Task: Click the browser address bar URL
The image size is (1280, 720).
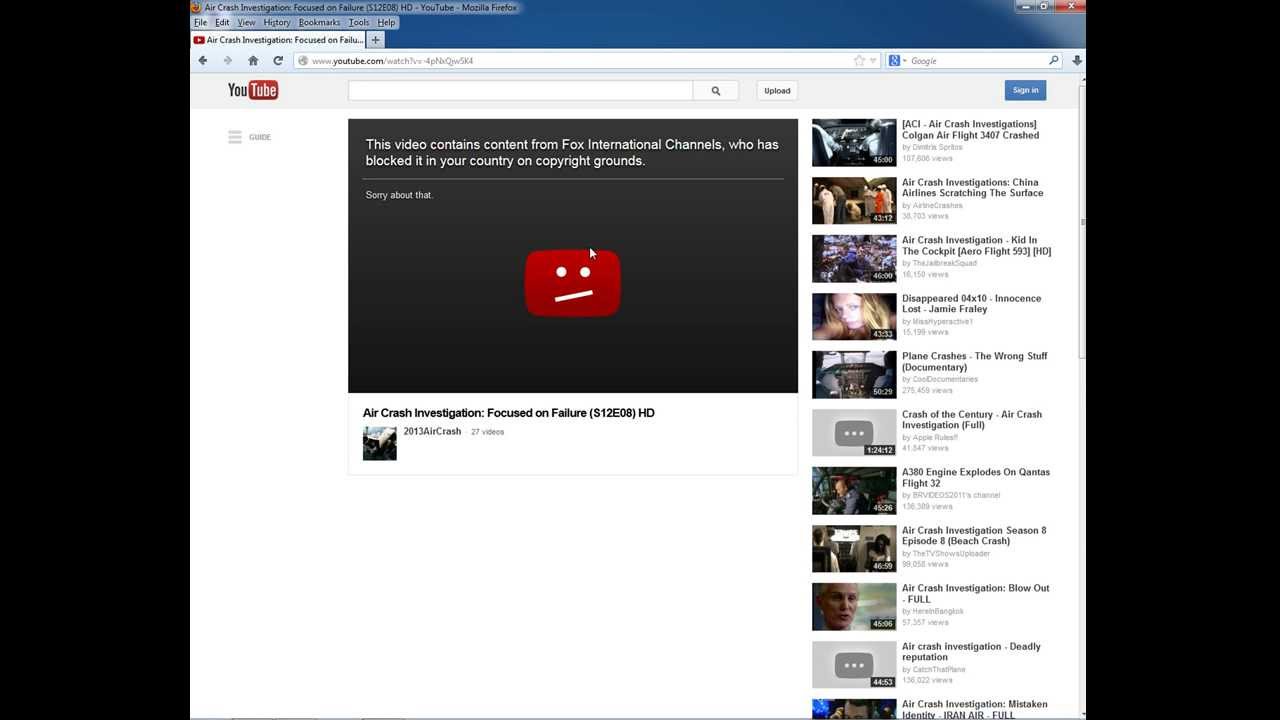Action: click(x=392, y=61)
